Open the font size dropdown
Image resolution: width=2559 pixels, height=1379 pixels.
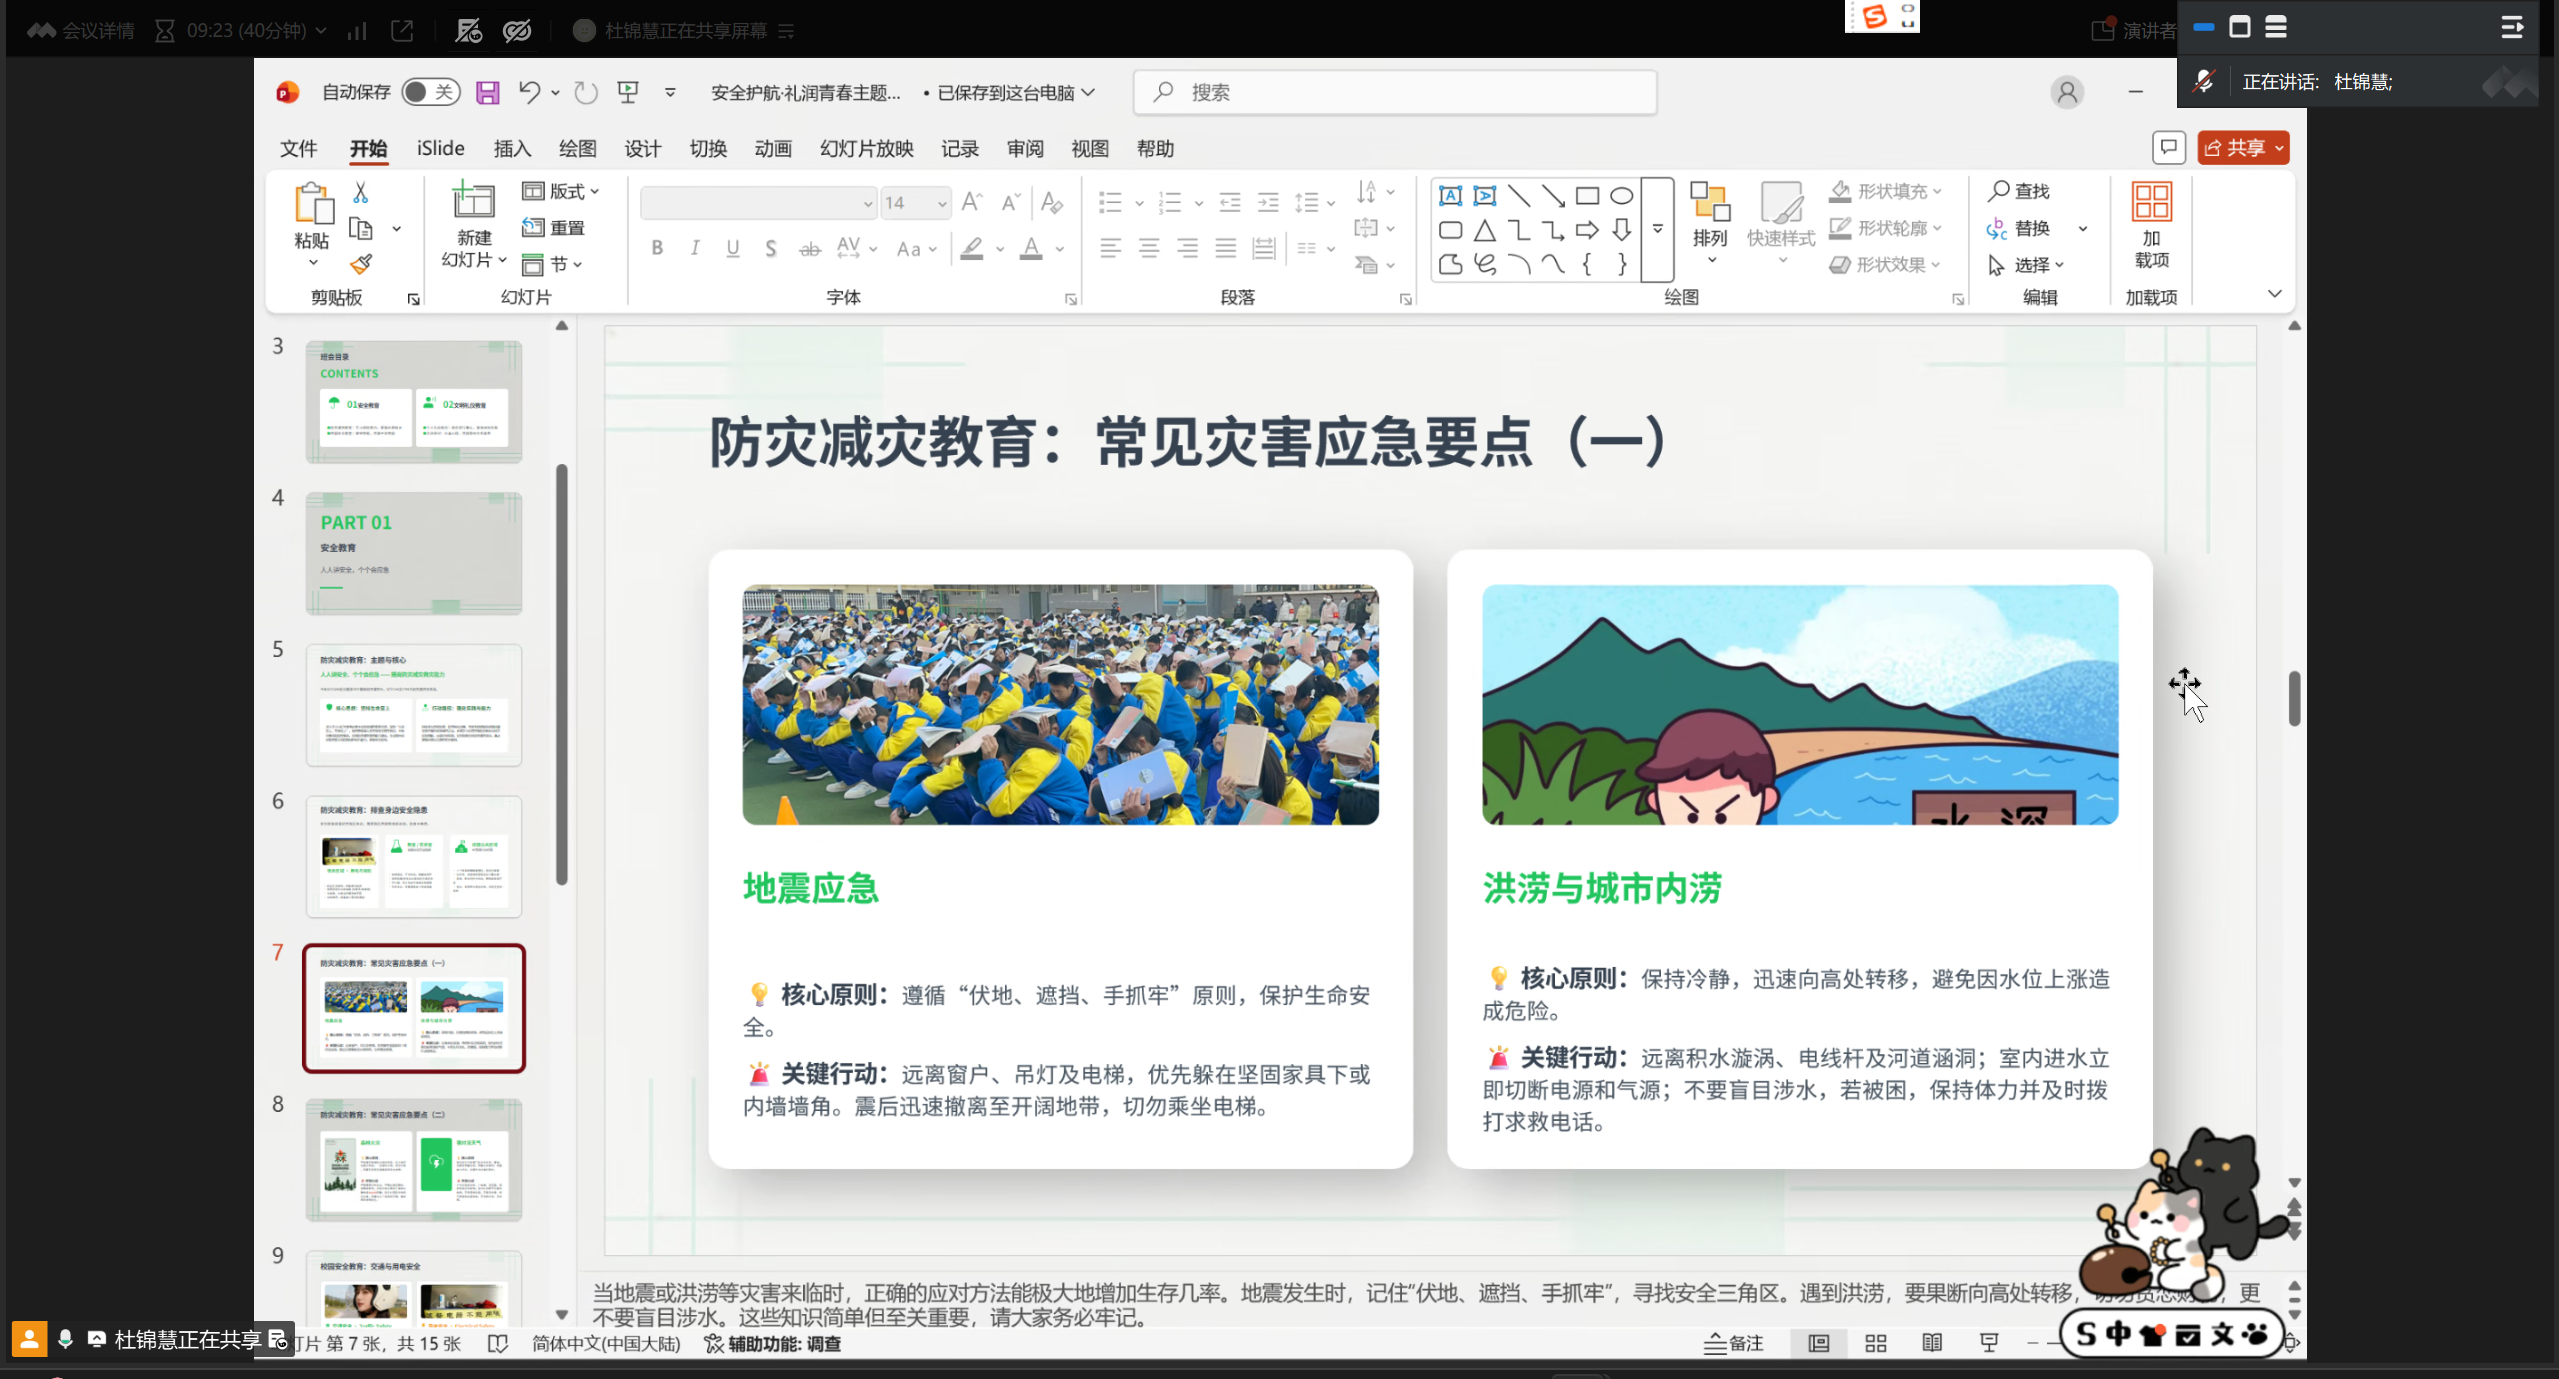coord(941,203)
